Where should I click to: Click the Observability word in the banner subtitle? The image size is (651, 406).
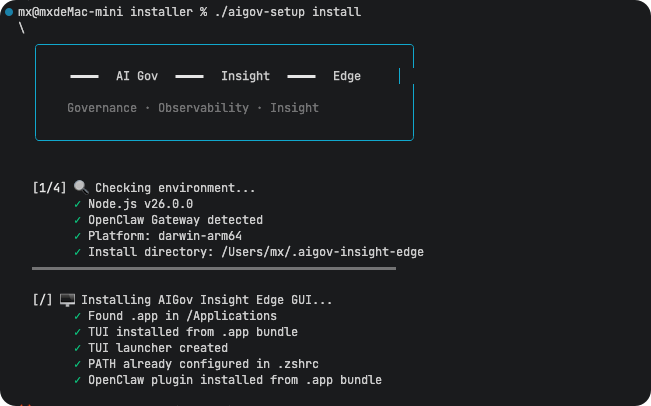pyautogui.click(x=203, y=108)
